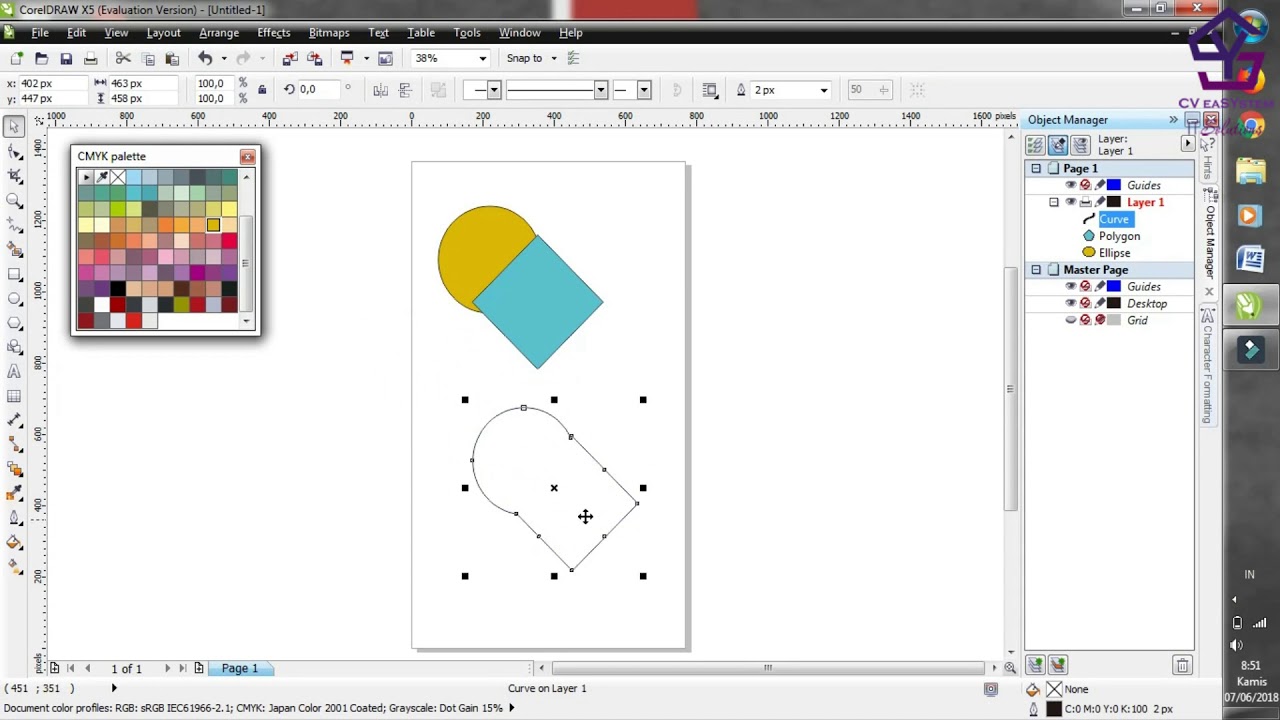Click the Cut scissors icon
Screen dimensions: 1280x720
[123, 59]
